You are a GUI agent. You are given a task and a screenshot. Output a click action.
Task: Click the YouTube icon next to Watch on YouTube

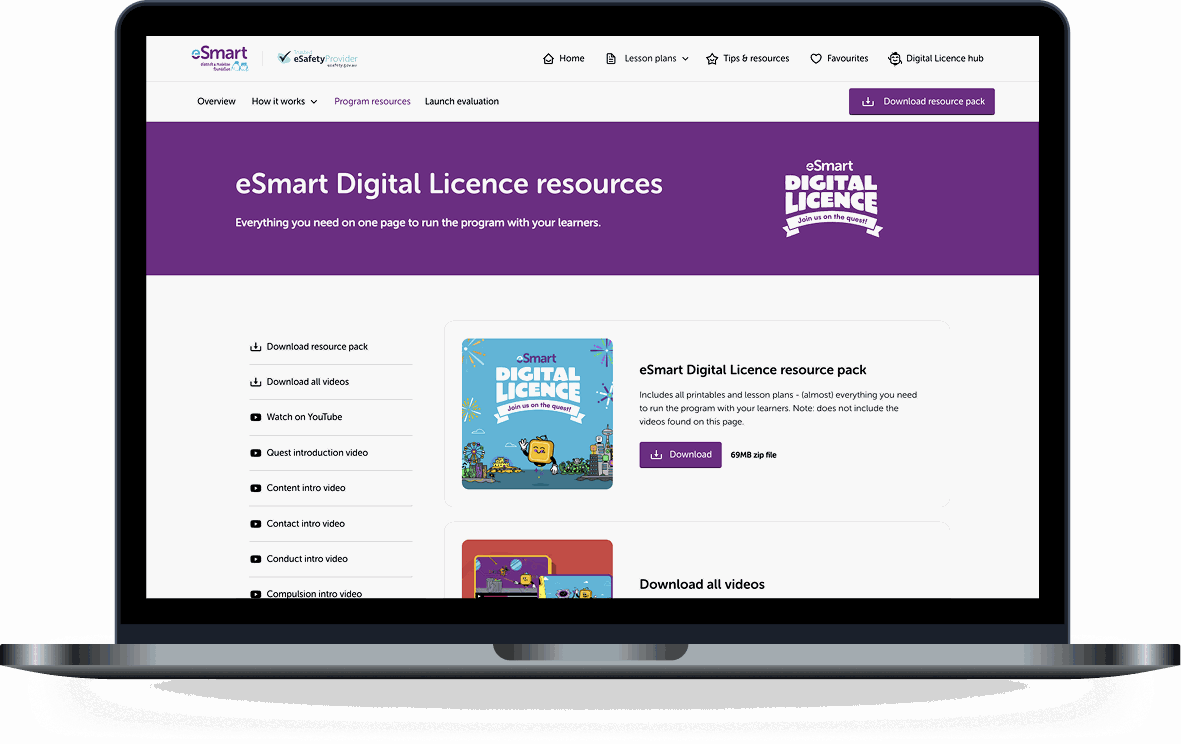coord(255,417)
